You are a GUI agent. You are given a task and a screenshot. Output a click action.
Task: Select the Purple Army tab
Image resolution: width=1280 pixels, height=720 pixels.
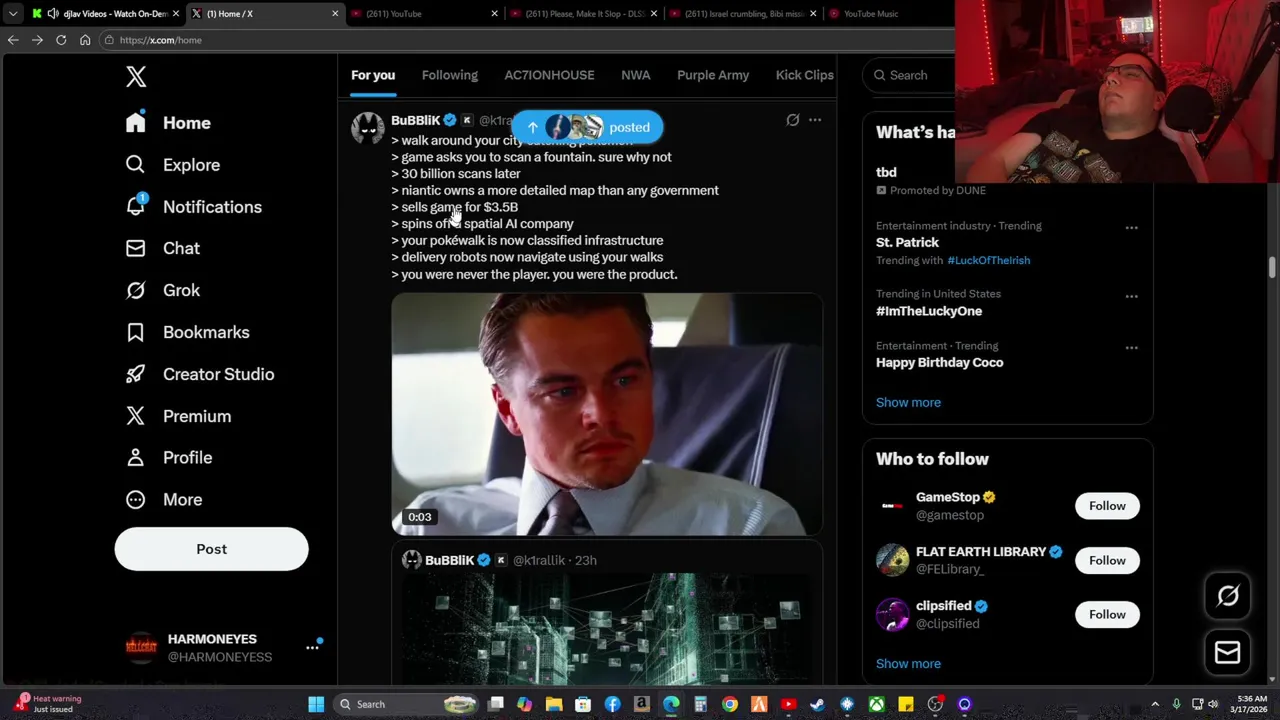[713, 75]
